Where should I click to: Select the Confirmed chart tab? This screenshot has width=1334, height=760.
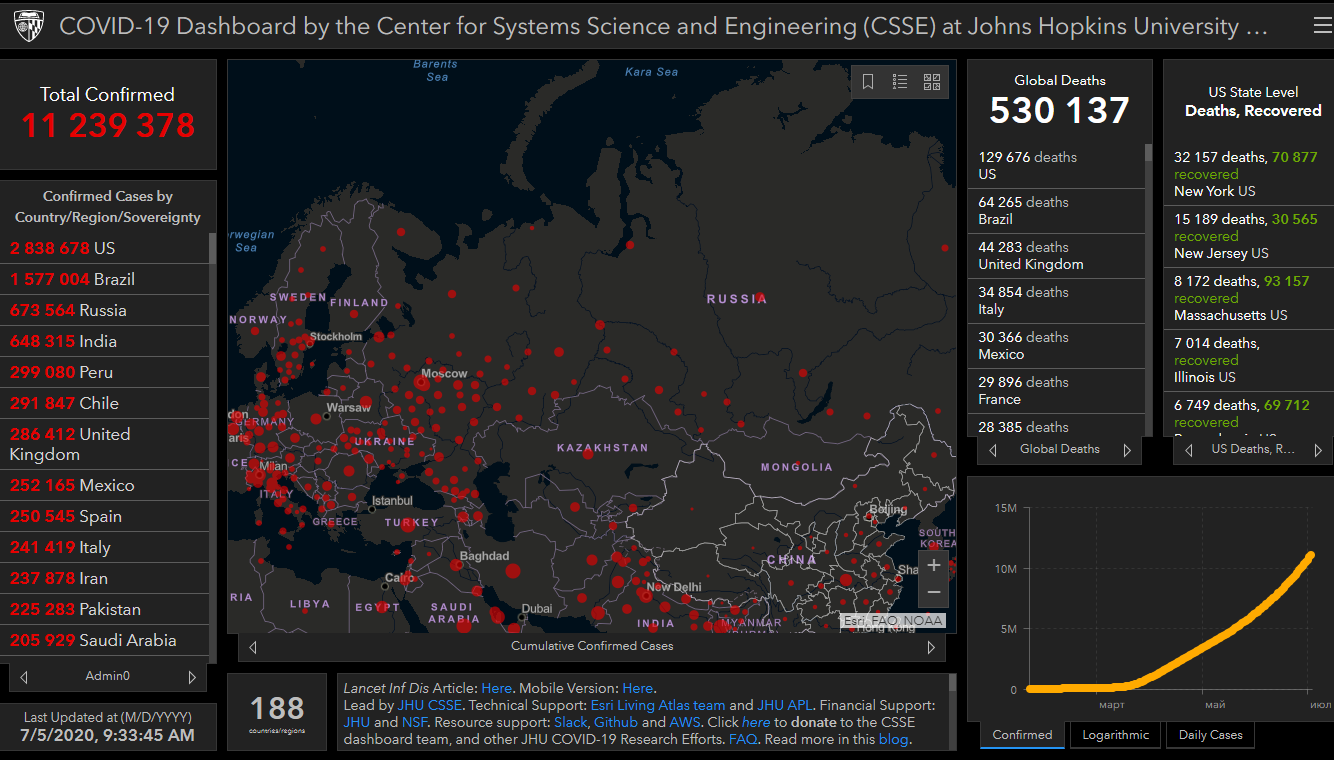point(1022,735)
